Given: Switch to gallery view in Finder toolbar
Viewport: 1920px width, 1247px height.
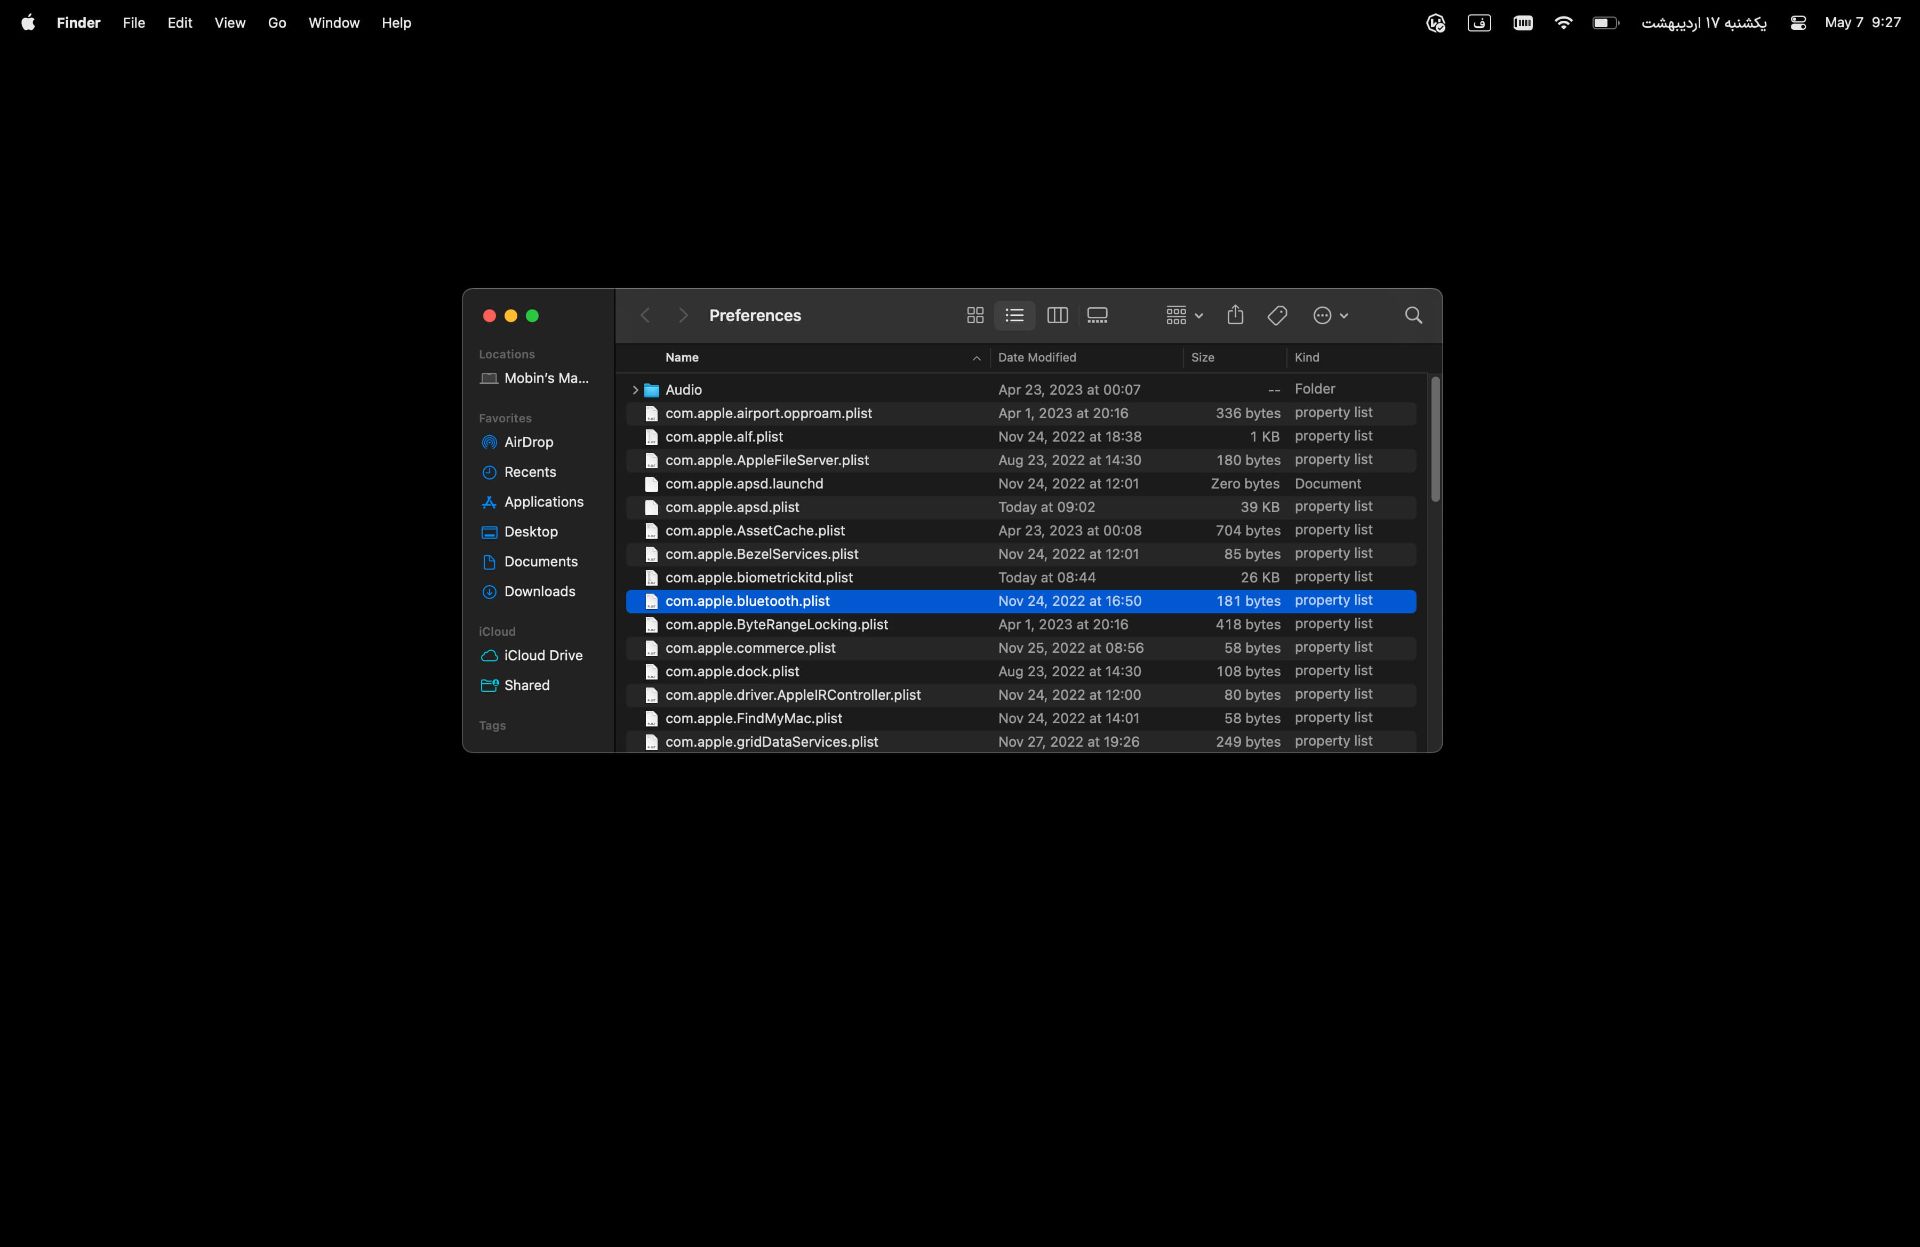Looking at the screenshot, I should [1097, 315].
